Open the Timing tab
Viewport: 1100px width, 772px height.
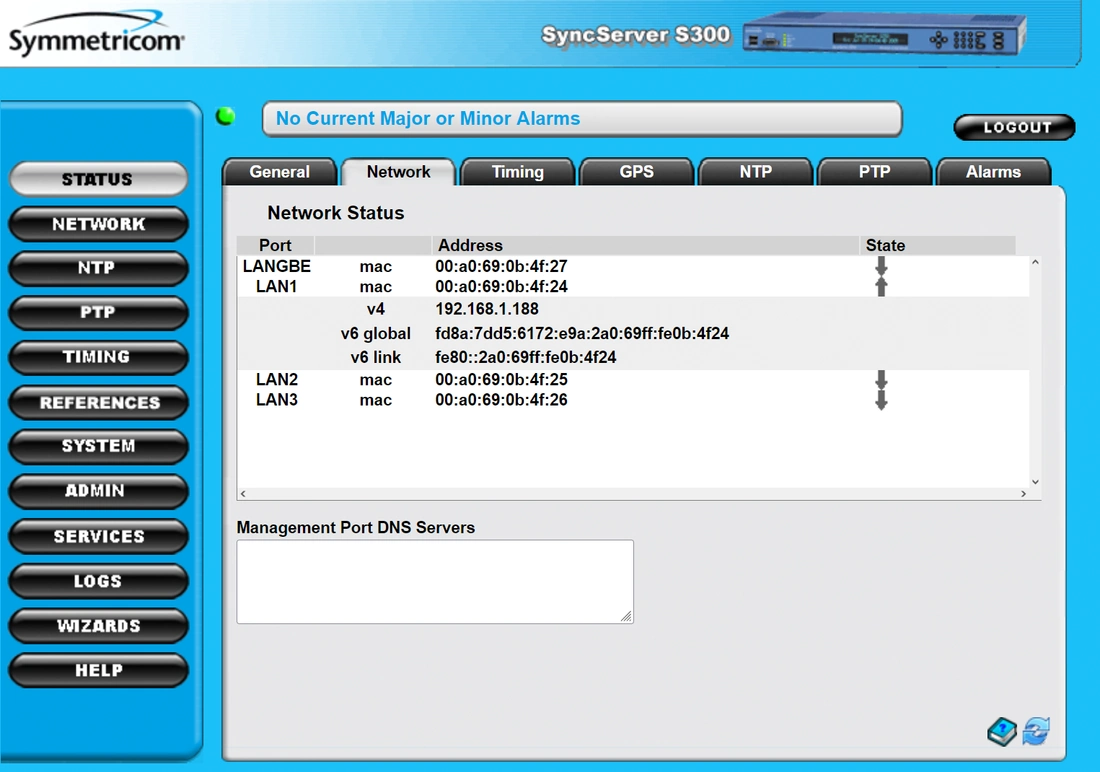tap(518, 172)
